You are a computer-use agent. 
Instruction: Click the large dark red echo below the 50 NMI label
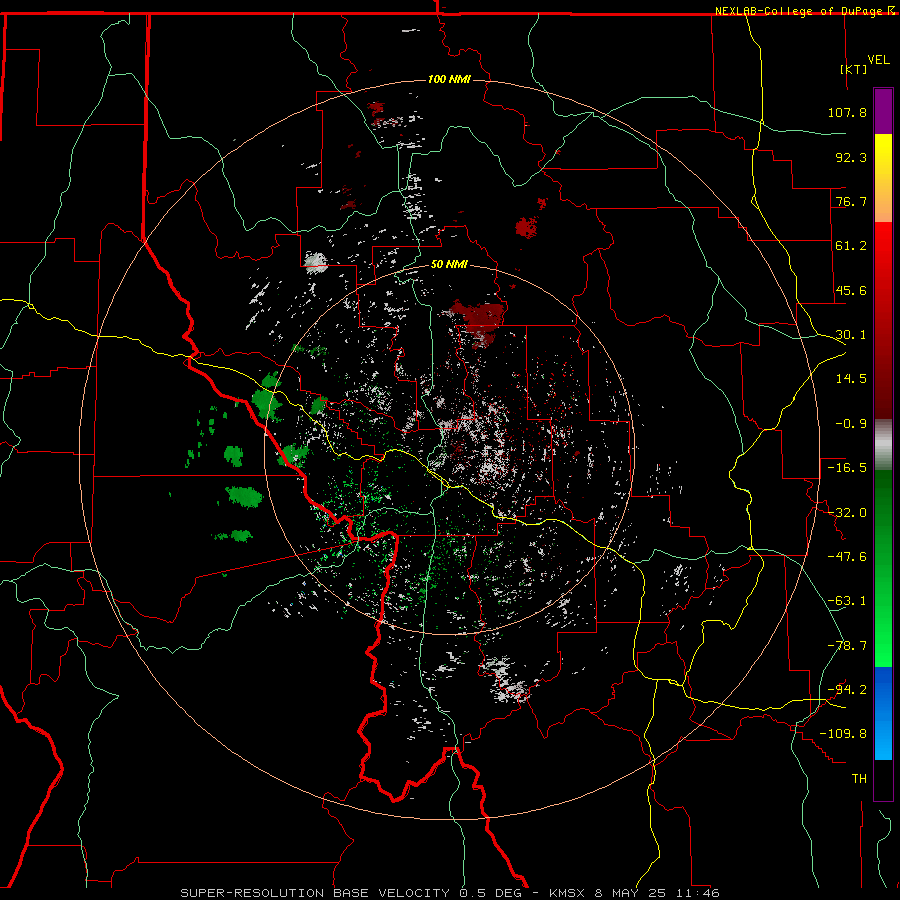[x=478, y=319]
